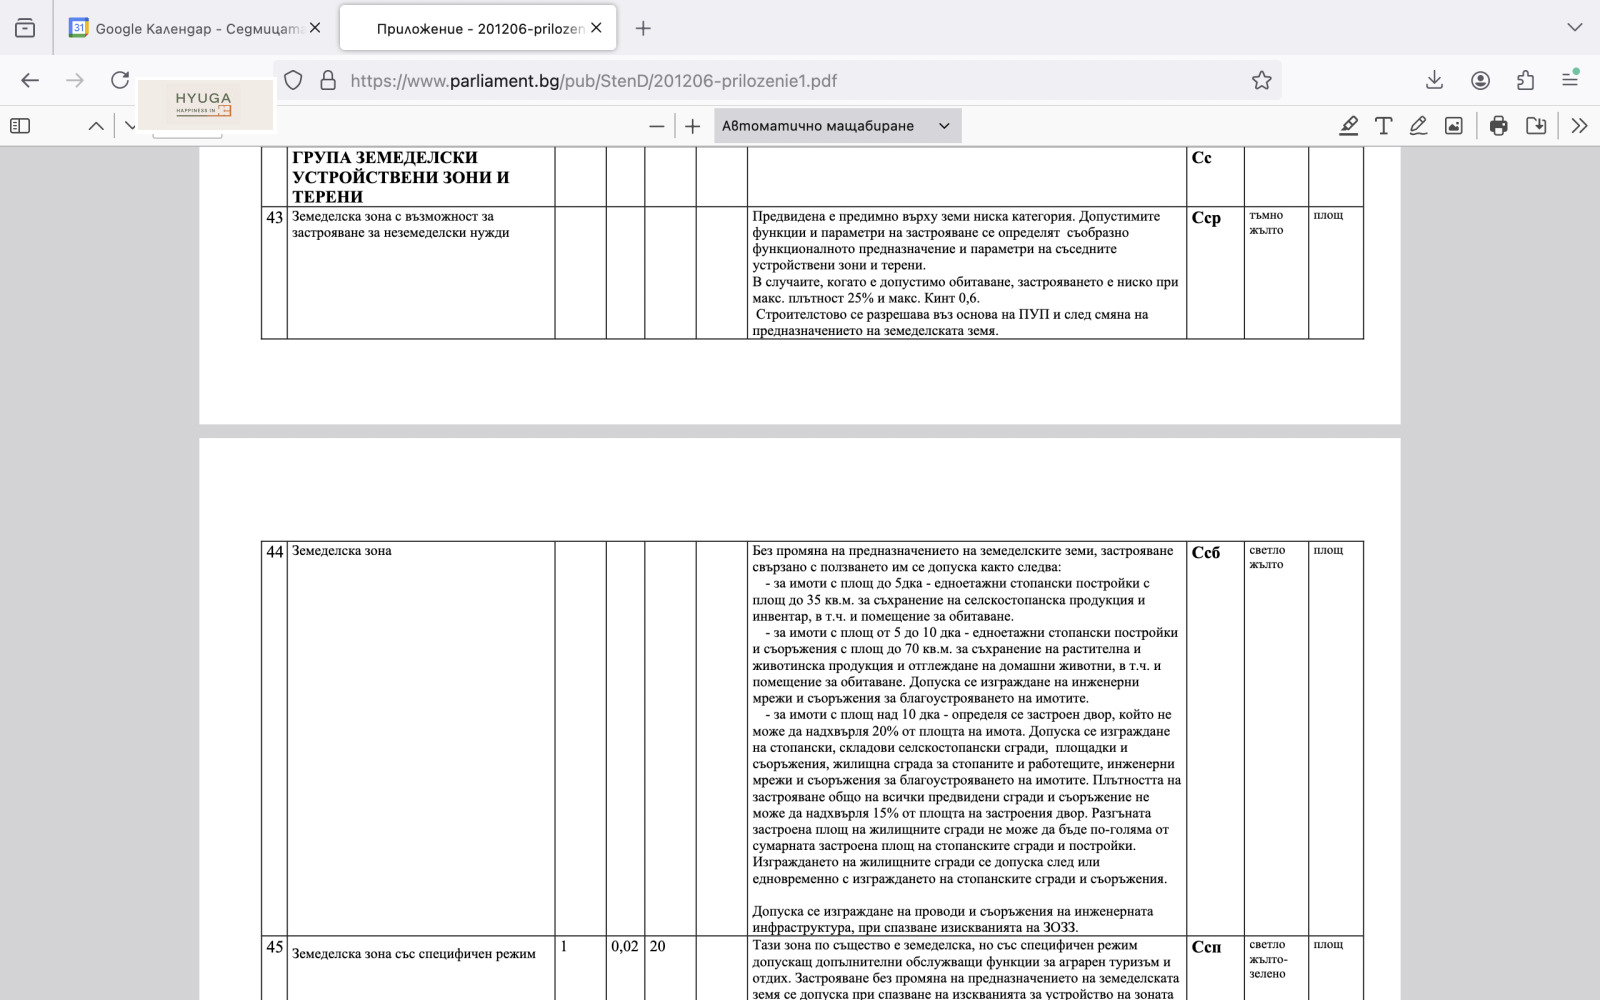The width and height of the screenshot is (1600, 1000).
Task: Select the add image tool
Action: (1454, 126)
